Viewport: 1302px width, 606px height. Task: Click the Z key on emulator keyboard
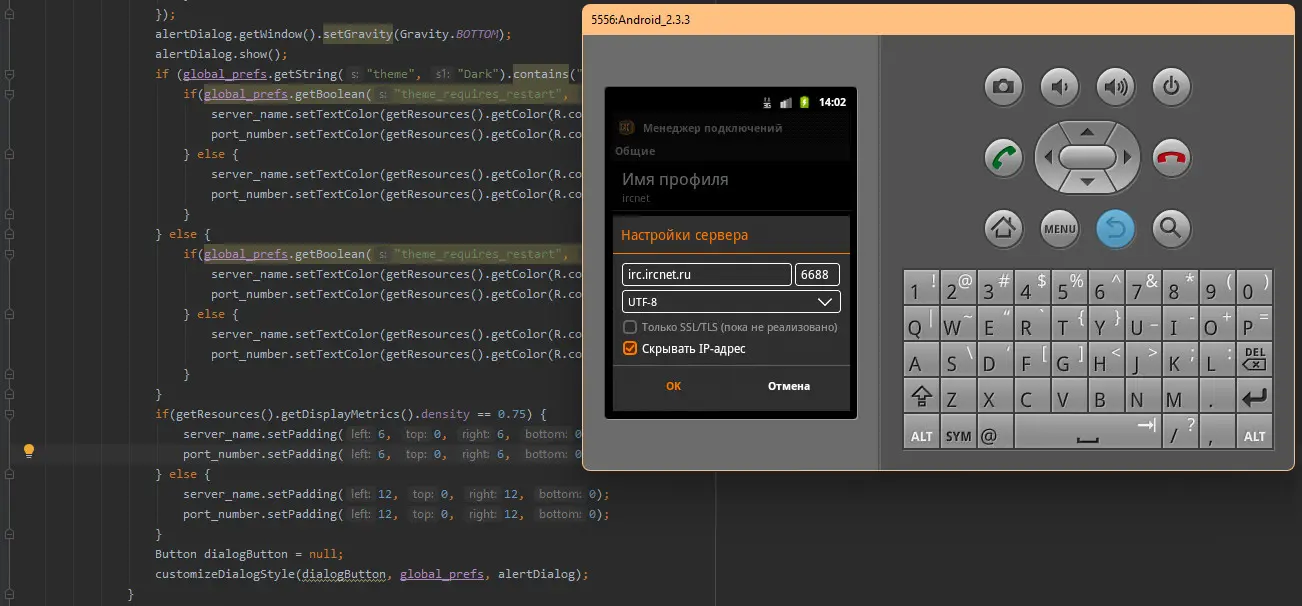(x=958, y=397)
